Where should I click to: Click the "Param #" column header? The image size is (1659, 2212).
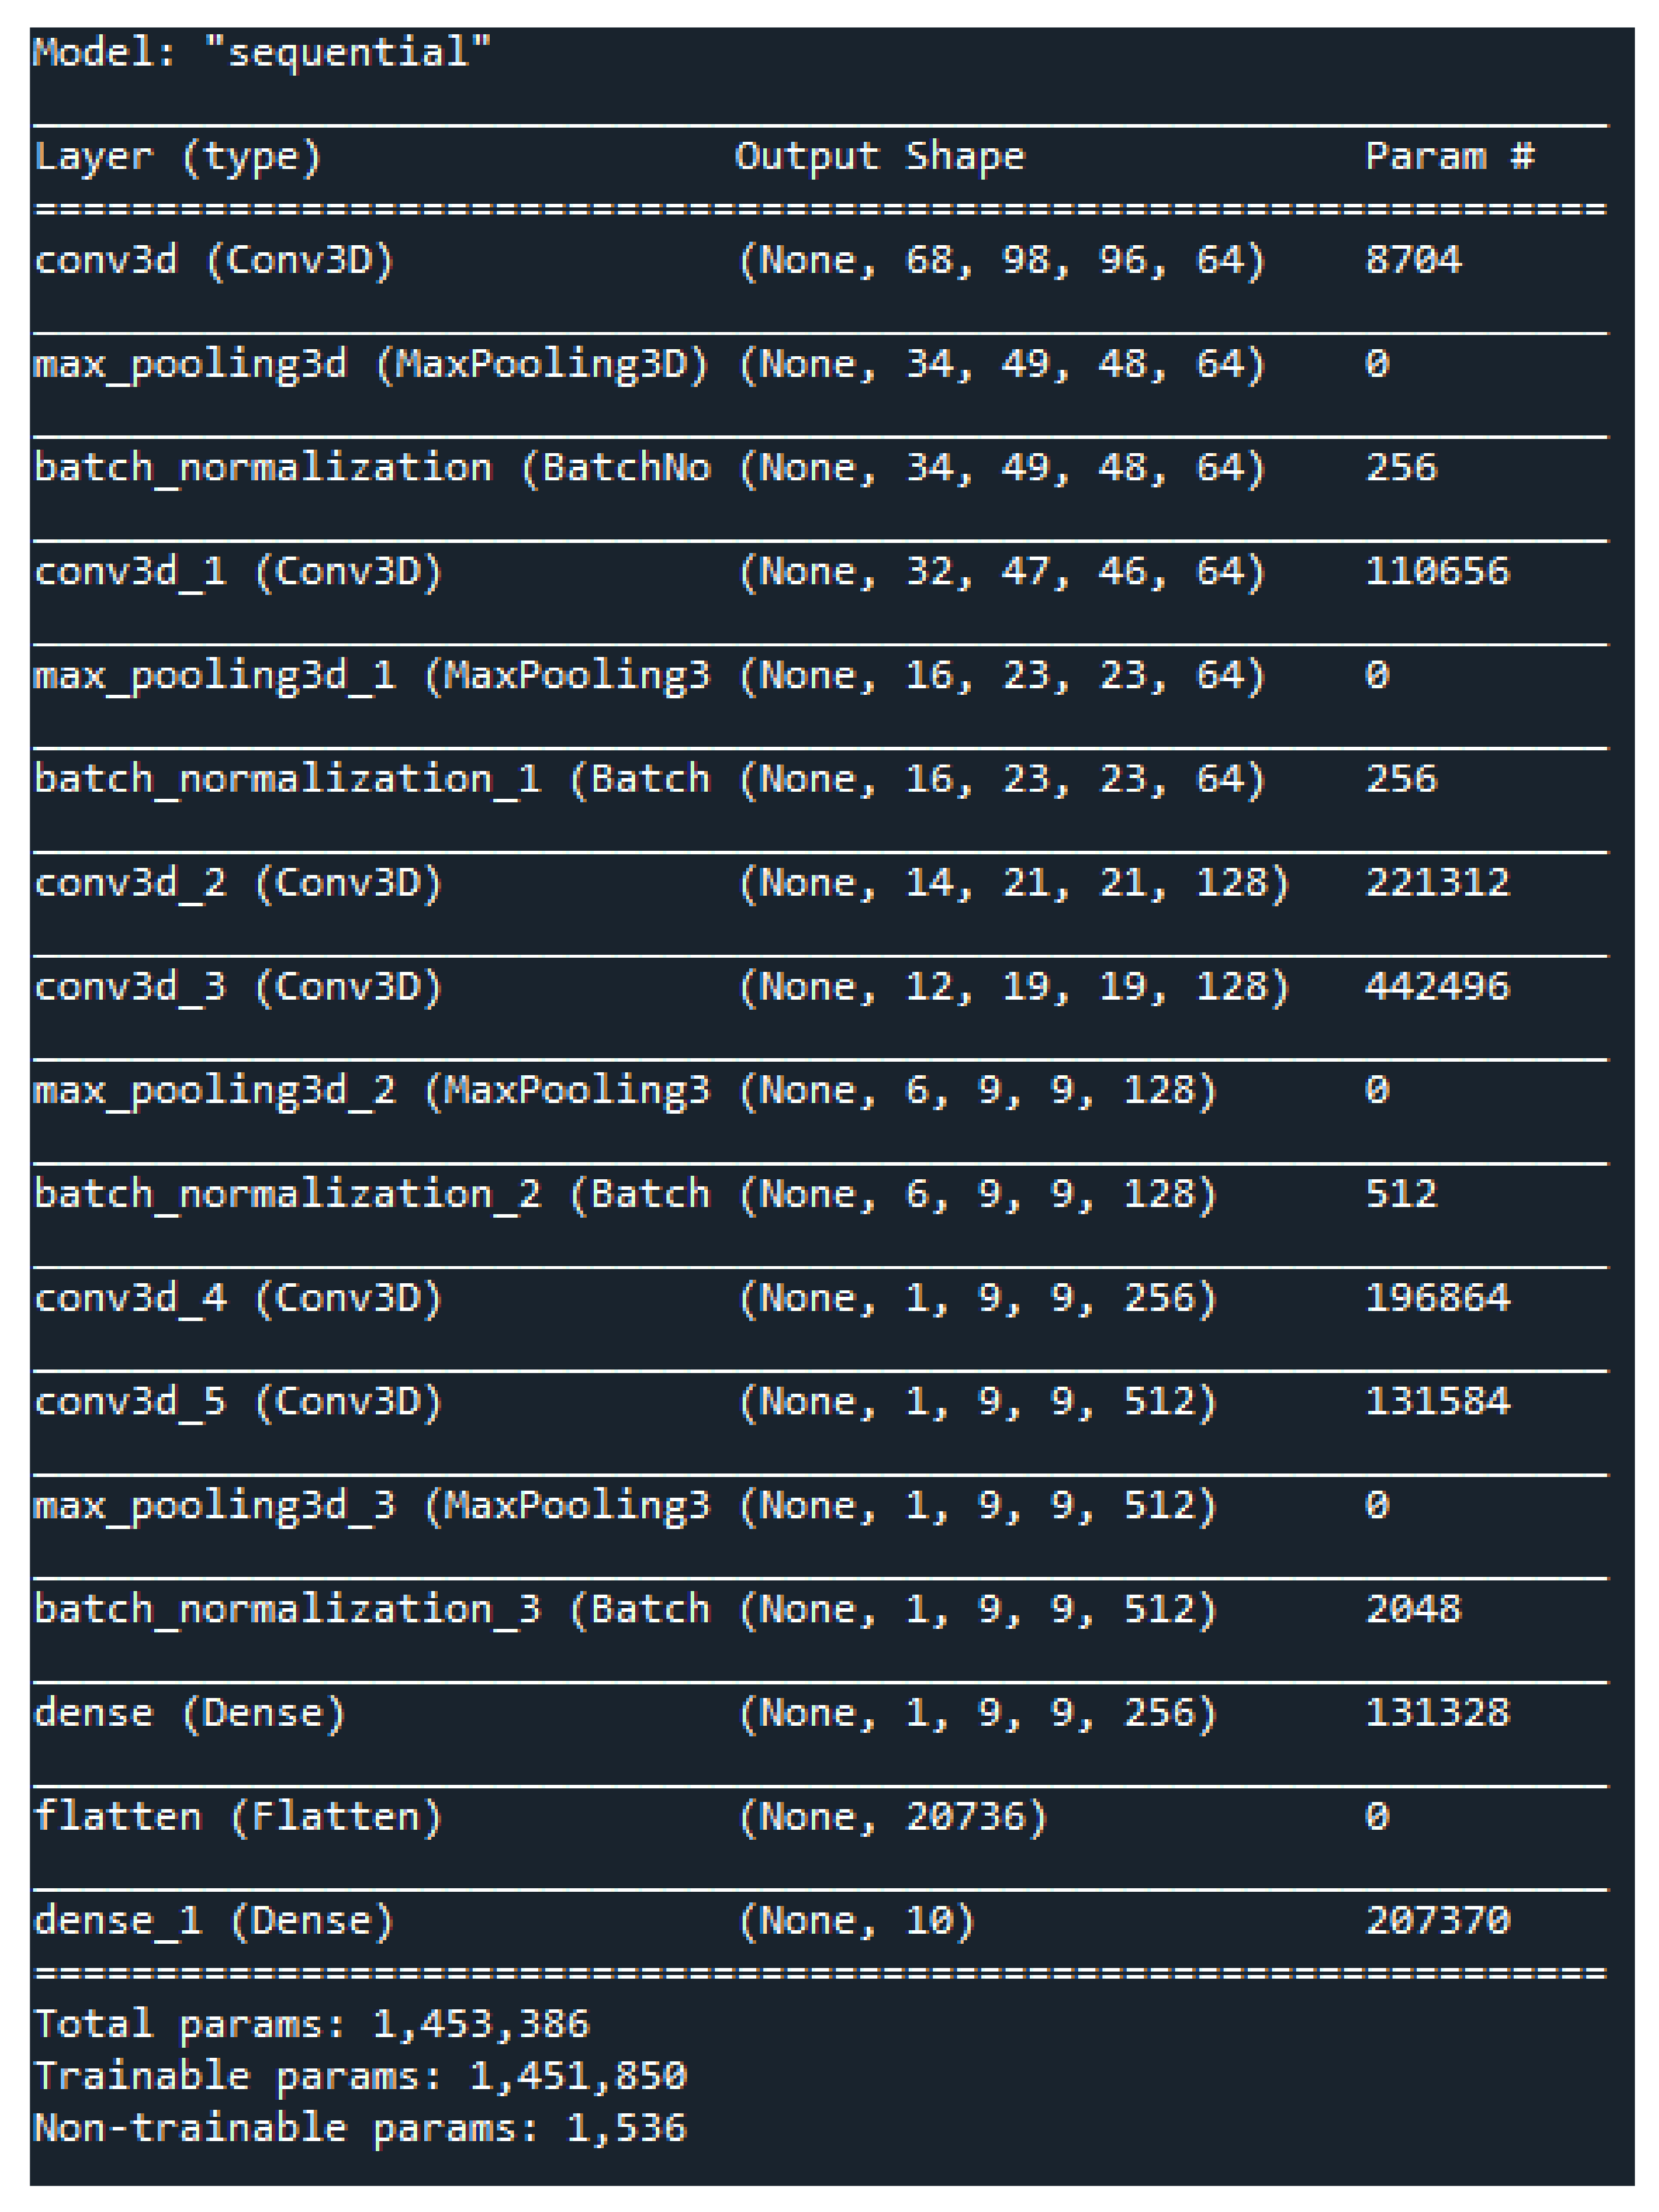[1449, 157]
